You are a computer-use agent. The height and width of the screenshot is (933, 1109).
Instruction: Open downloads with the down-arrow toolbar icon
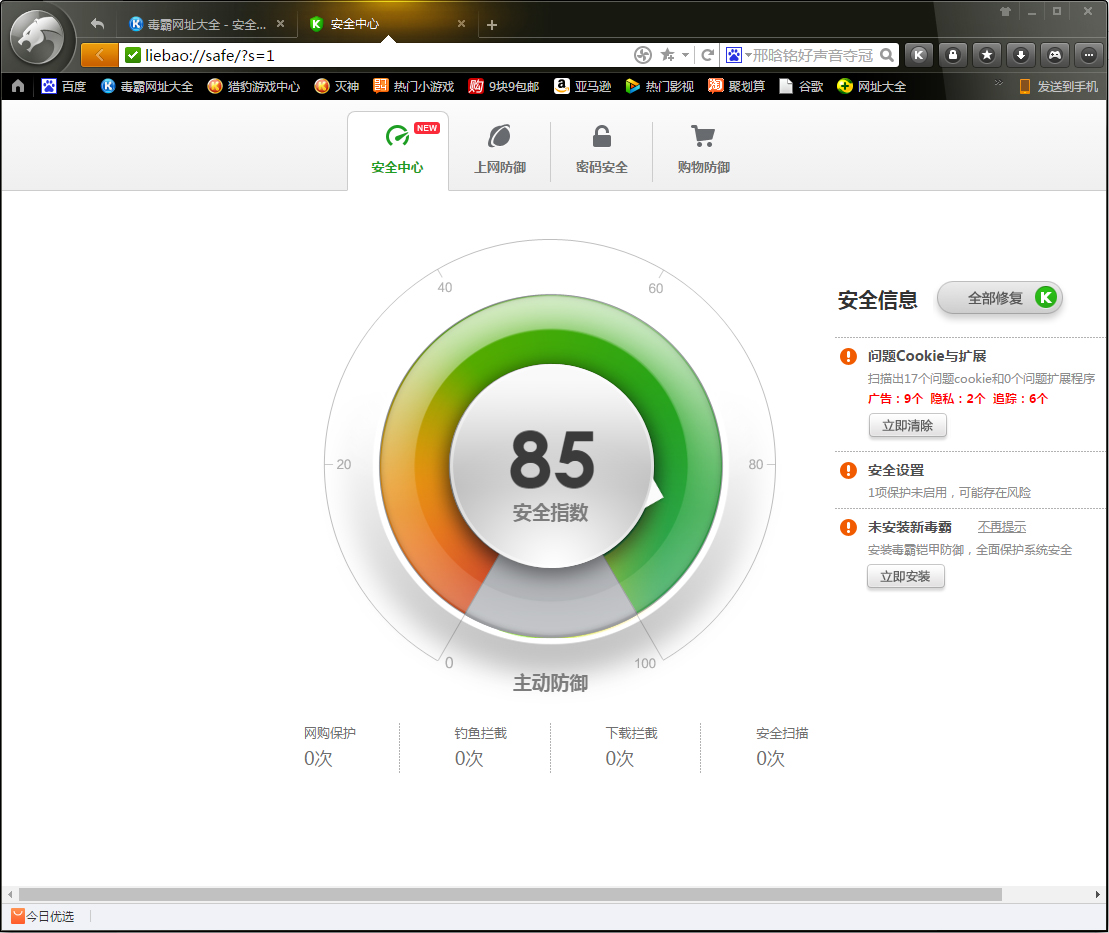coord(1021,55)
